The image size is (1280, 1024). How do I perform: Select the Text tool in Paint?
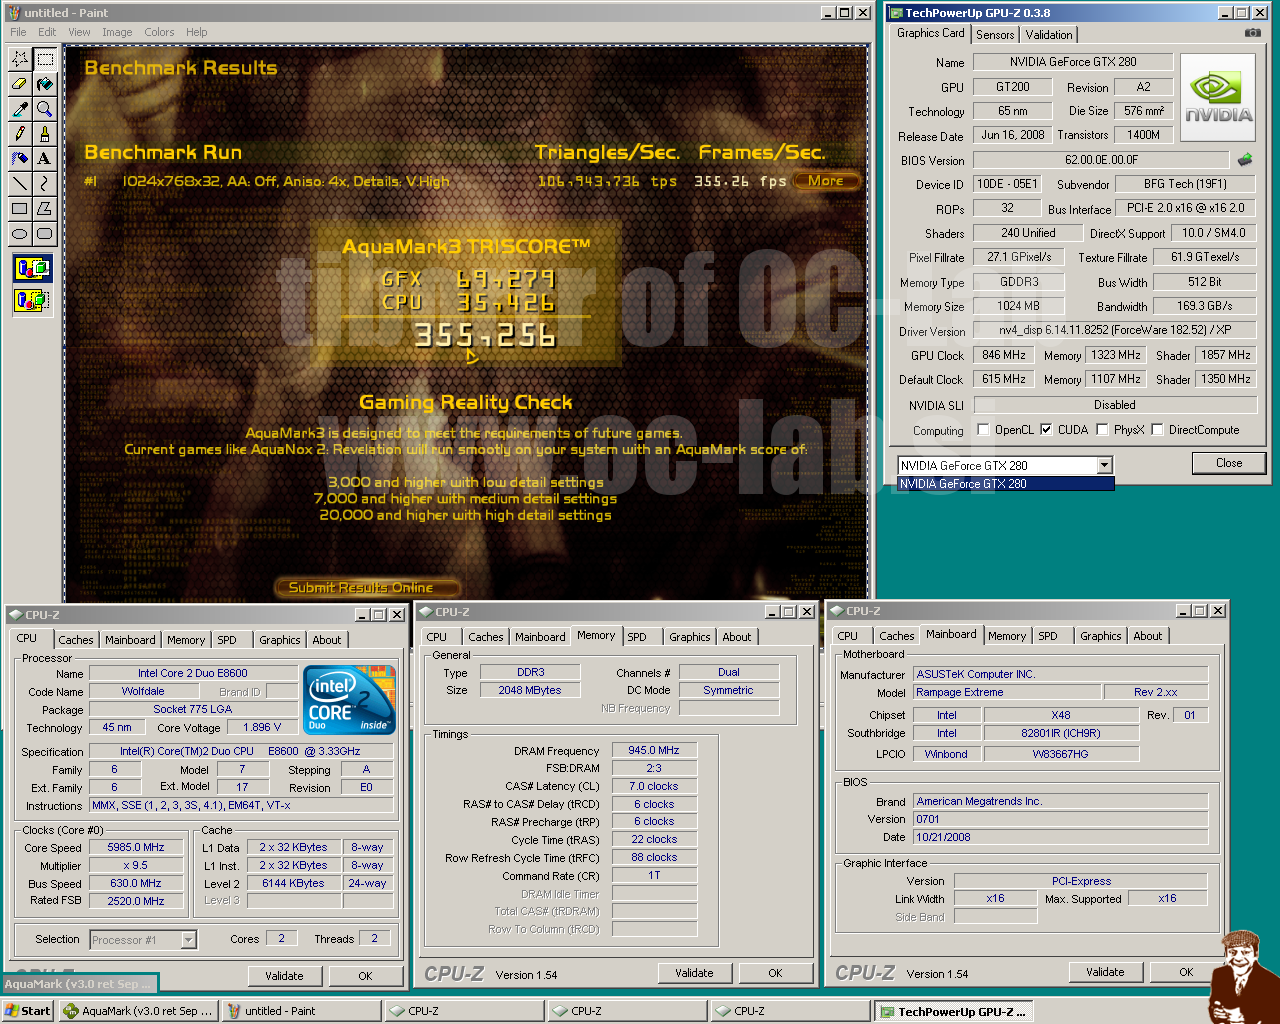[45, 159]
